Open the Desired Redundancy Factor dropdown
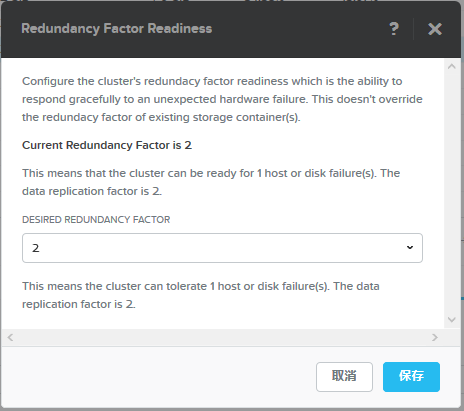 coord(222,248)
